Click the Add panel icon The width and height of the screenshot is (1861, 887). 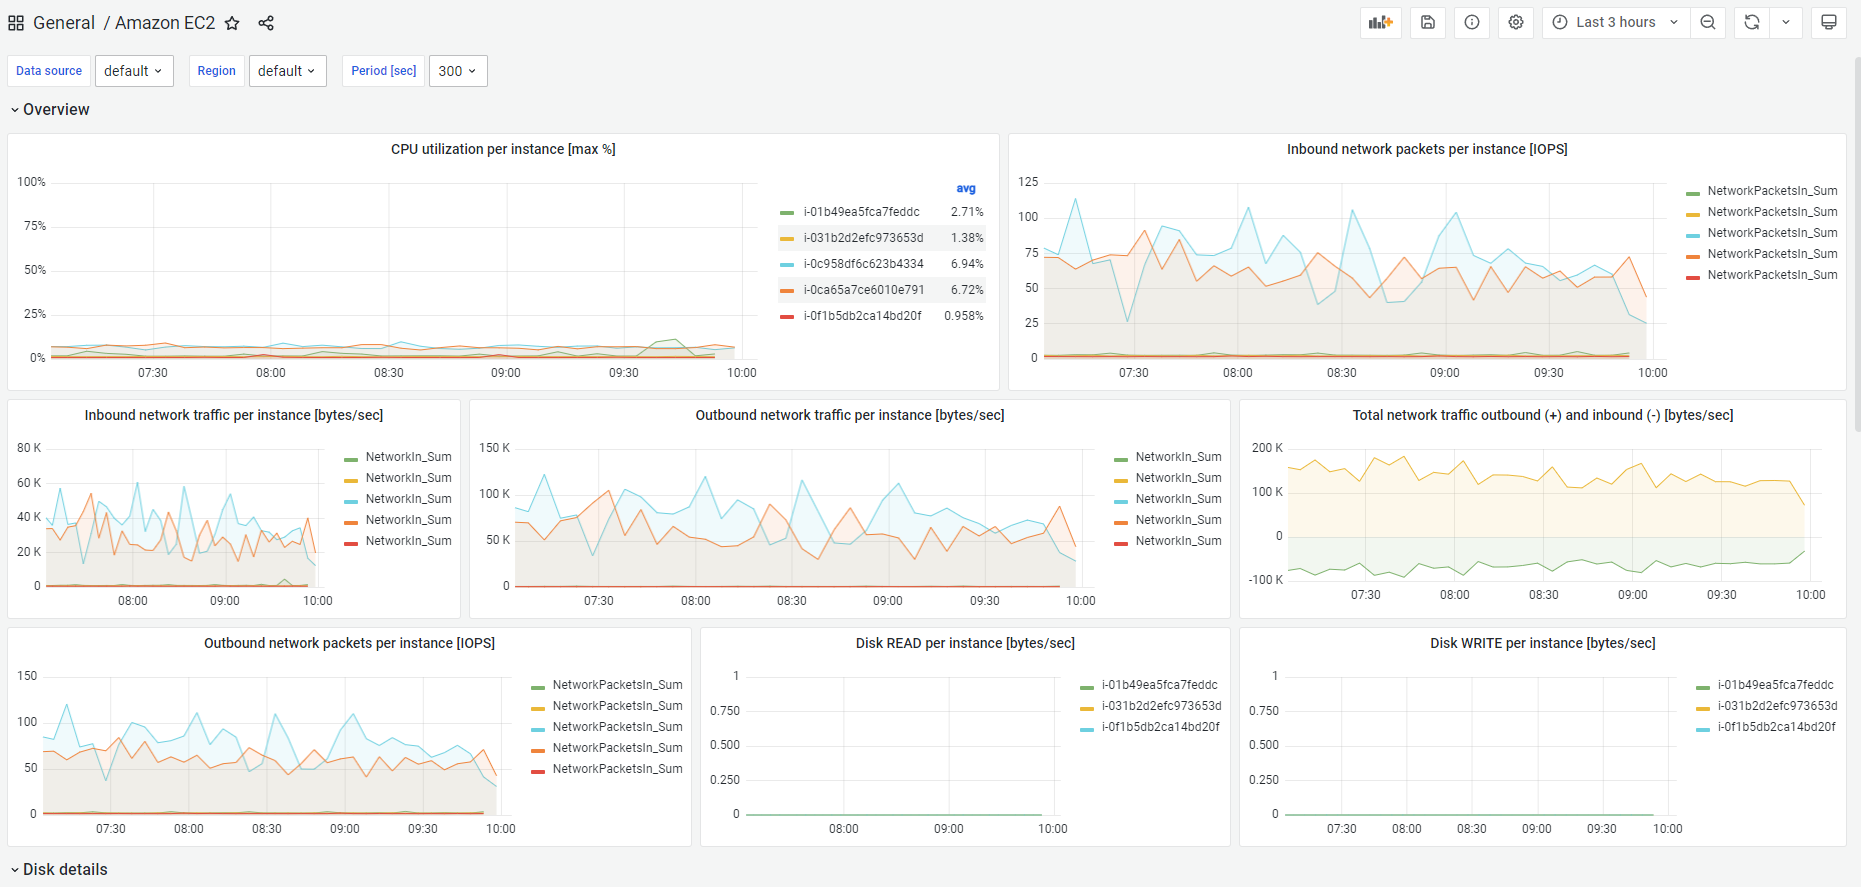[x=1381, y=22]
